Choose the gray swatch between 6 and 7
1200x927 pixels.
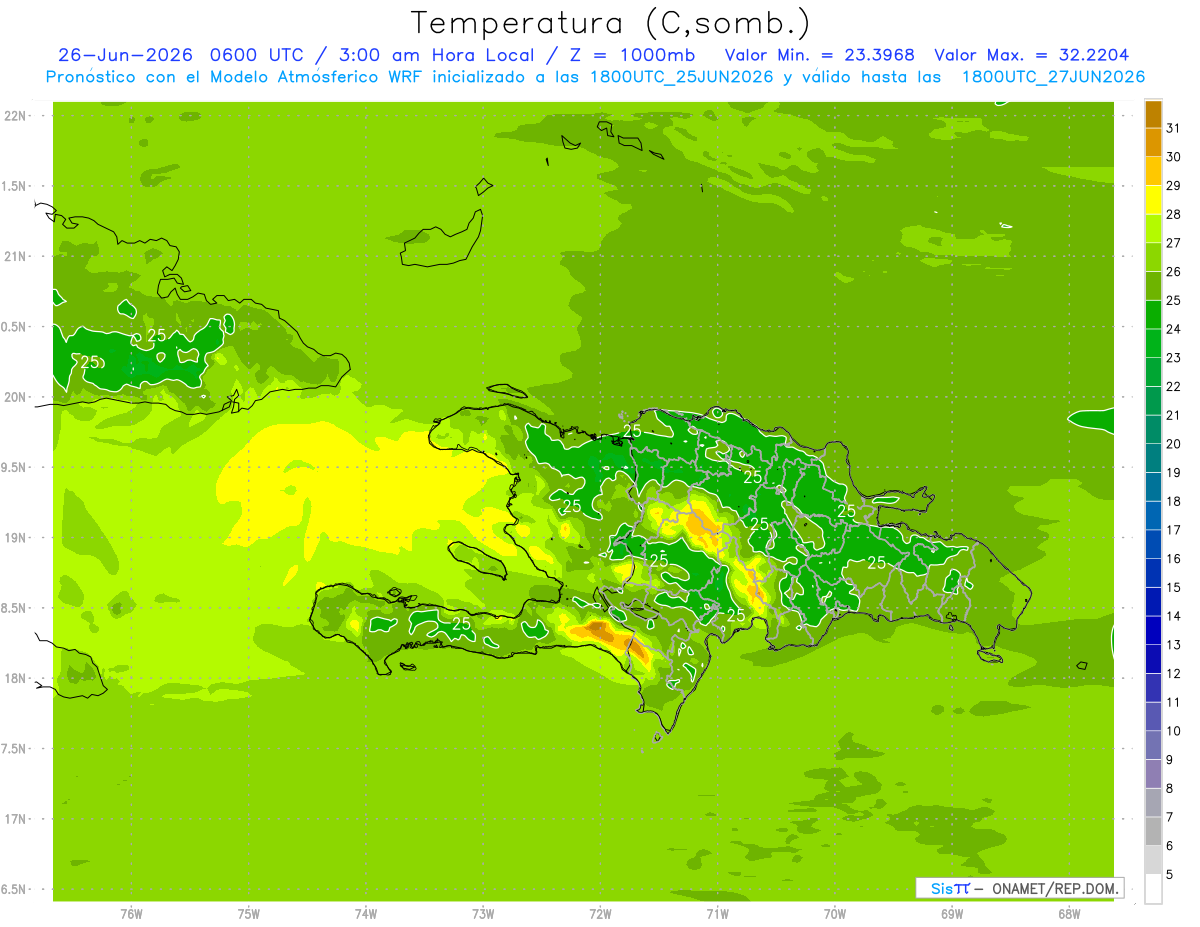coord(1153,831)
